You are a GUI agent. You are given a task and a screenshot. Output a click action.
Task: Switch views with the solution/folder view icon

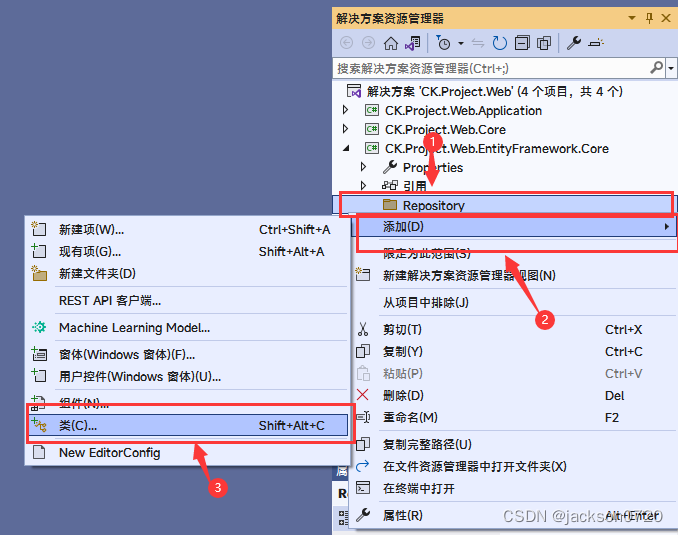coord(413,43)
